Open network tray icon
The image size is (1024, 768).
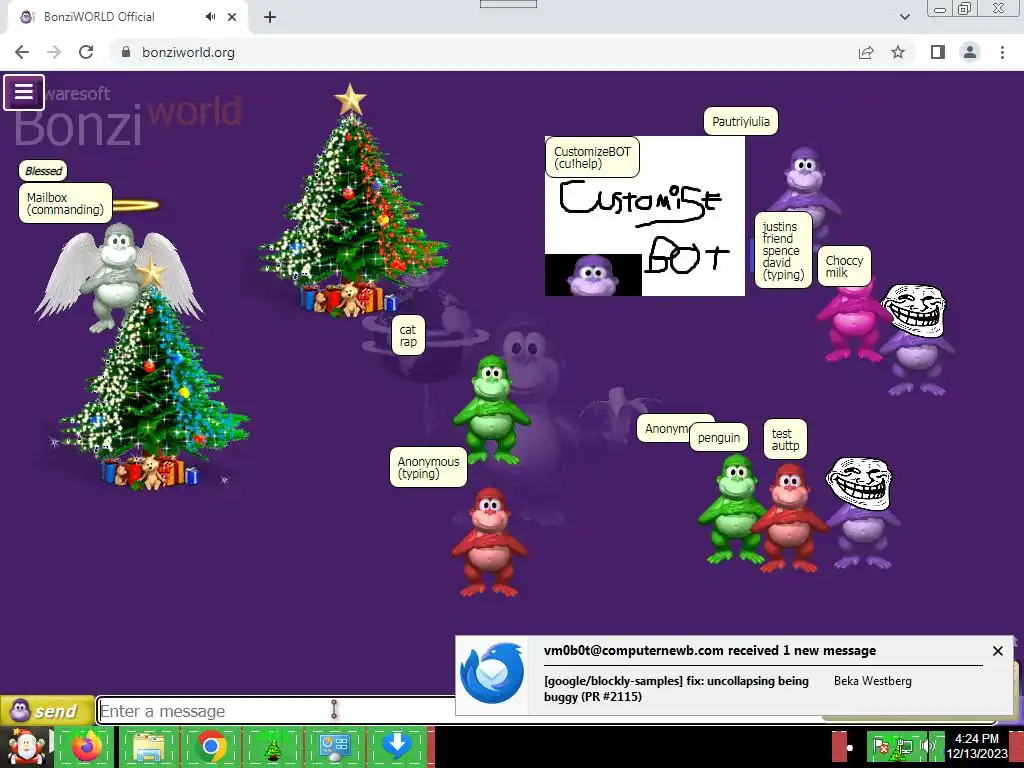click(904, 747)
